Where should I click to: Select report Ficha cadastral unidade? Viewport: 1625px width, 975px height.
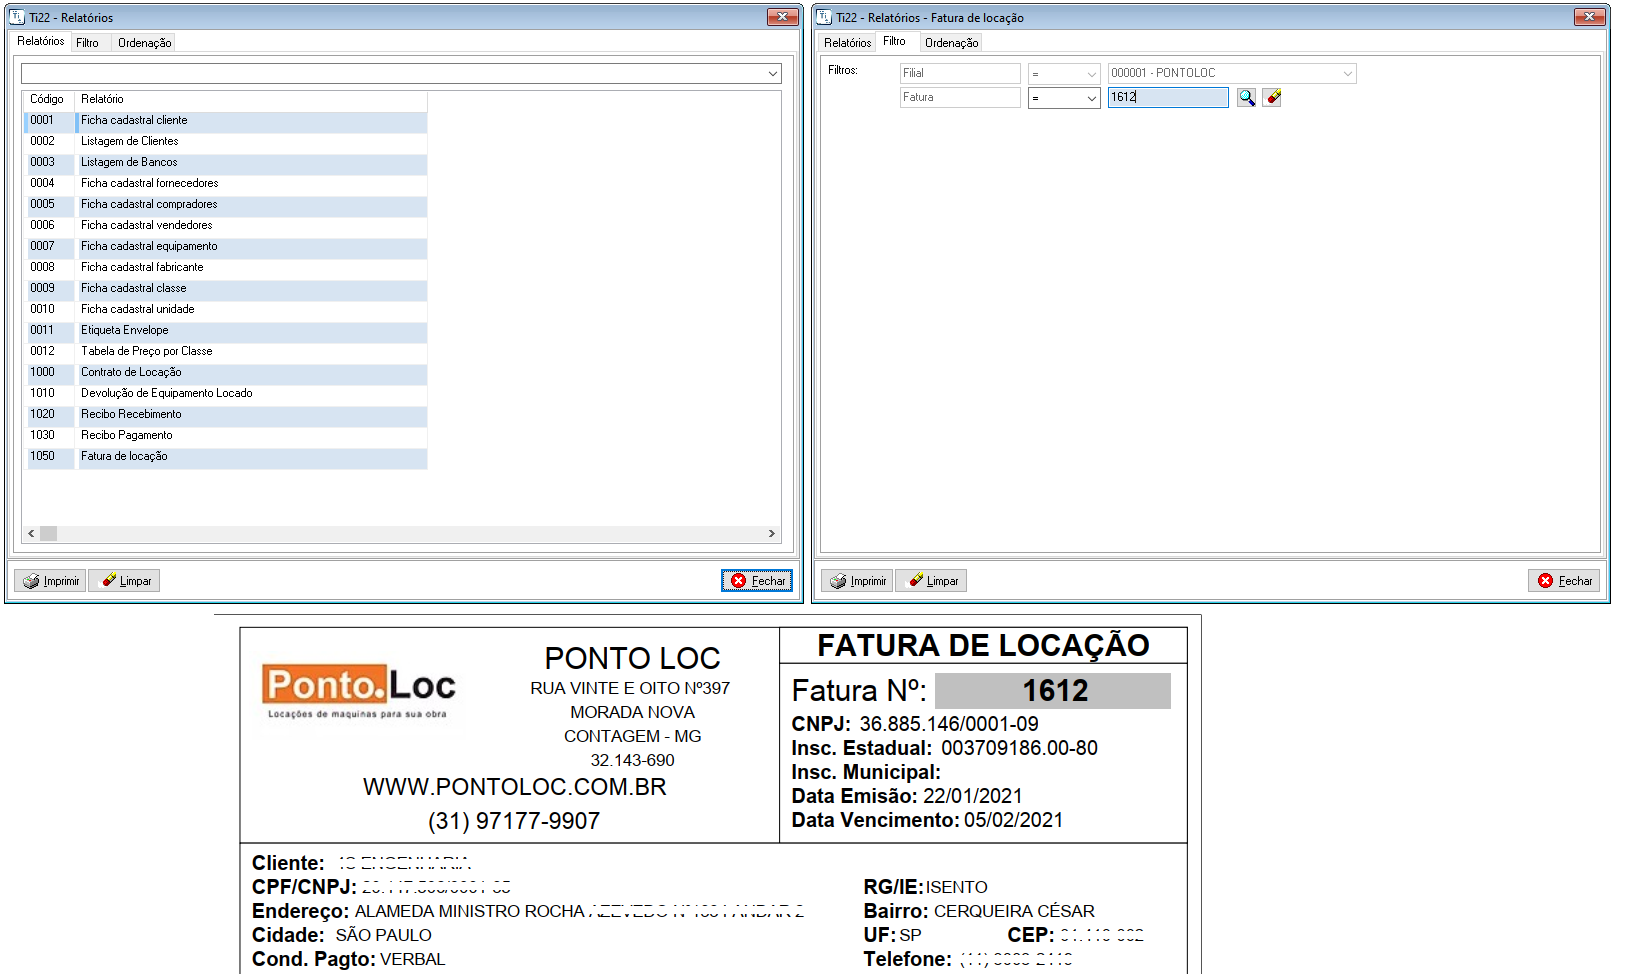click(x=251, y=309)
